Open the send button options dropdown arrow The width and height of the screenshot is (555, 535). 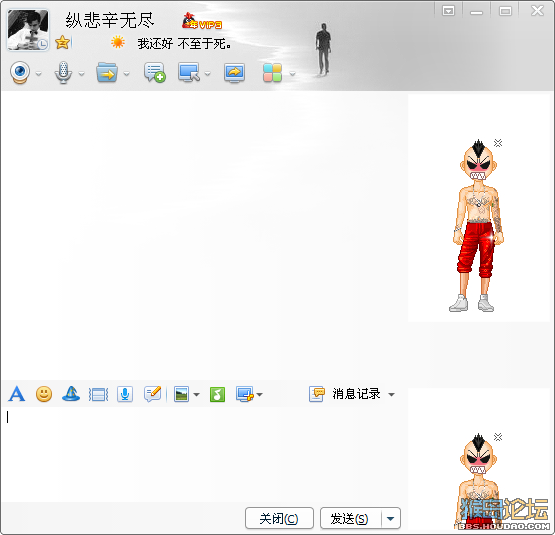391,519
